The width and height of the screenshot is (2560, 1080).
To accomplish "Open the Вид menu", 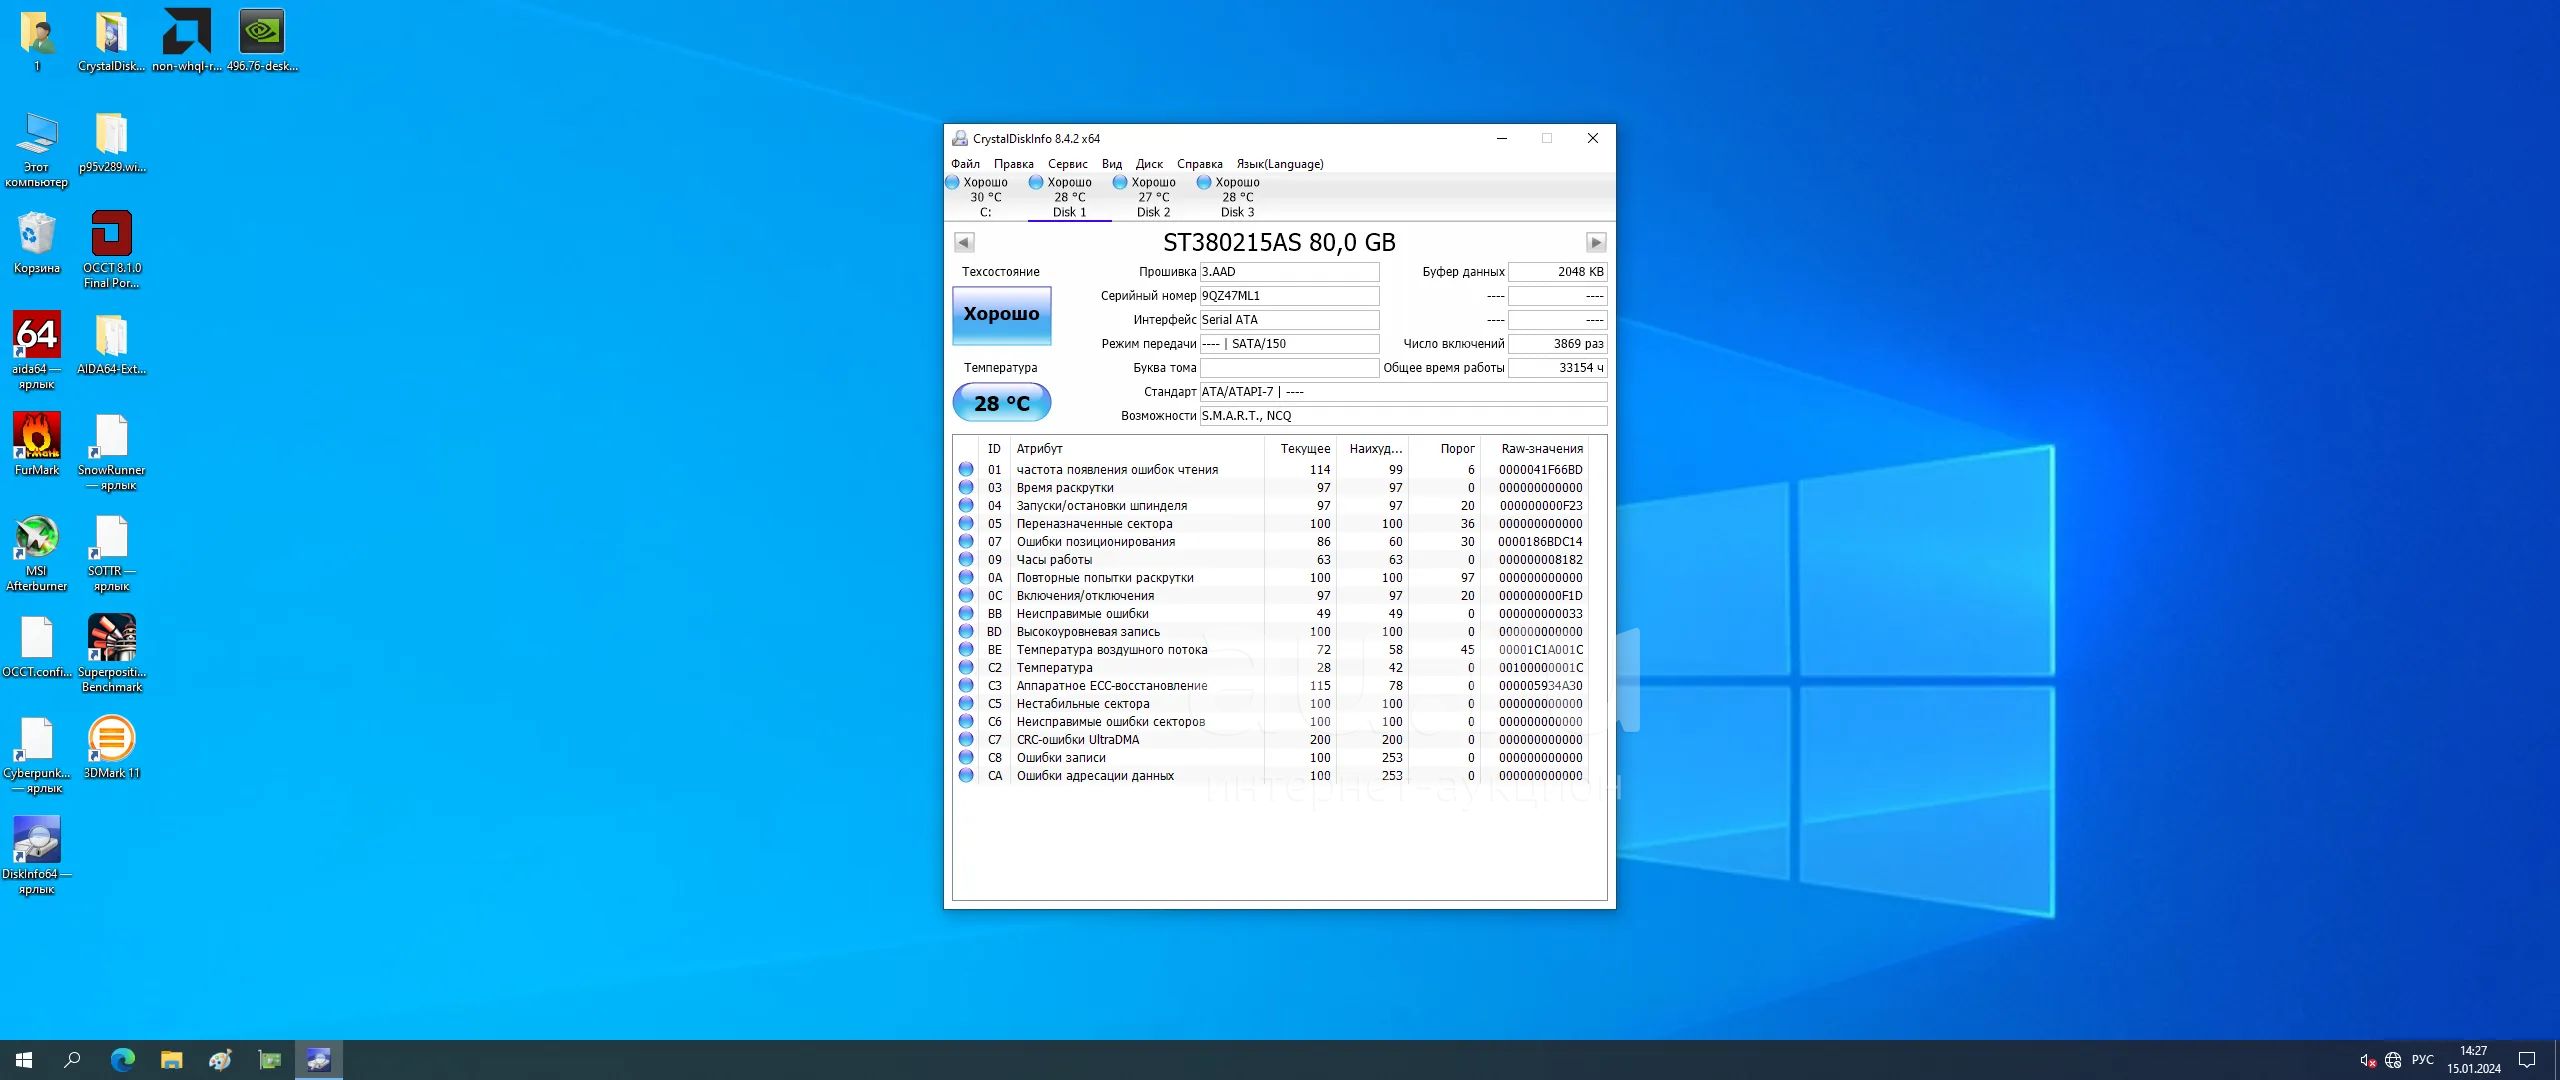I will coord(1111,164).
